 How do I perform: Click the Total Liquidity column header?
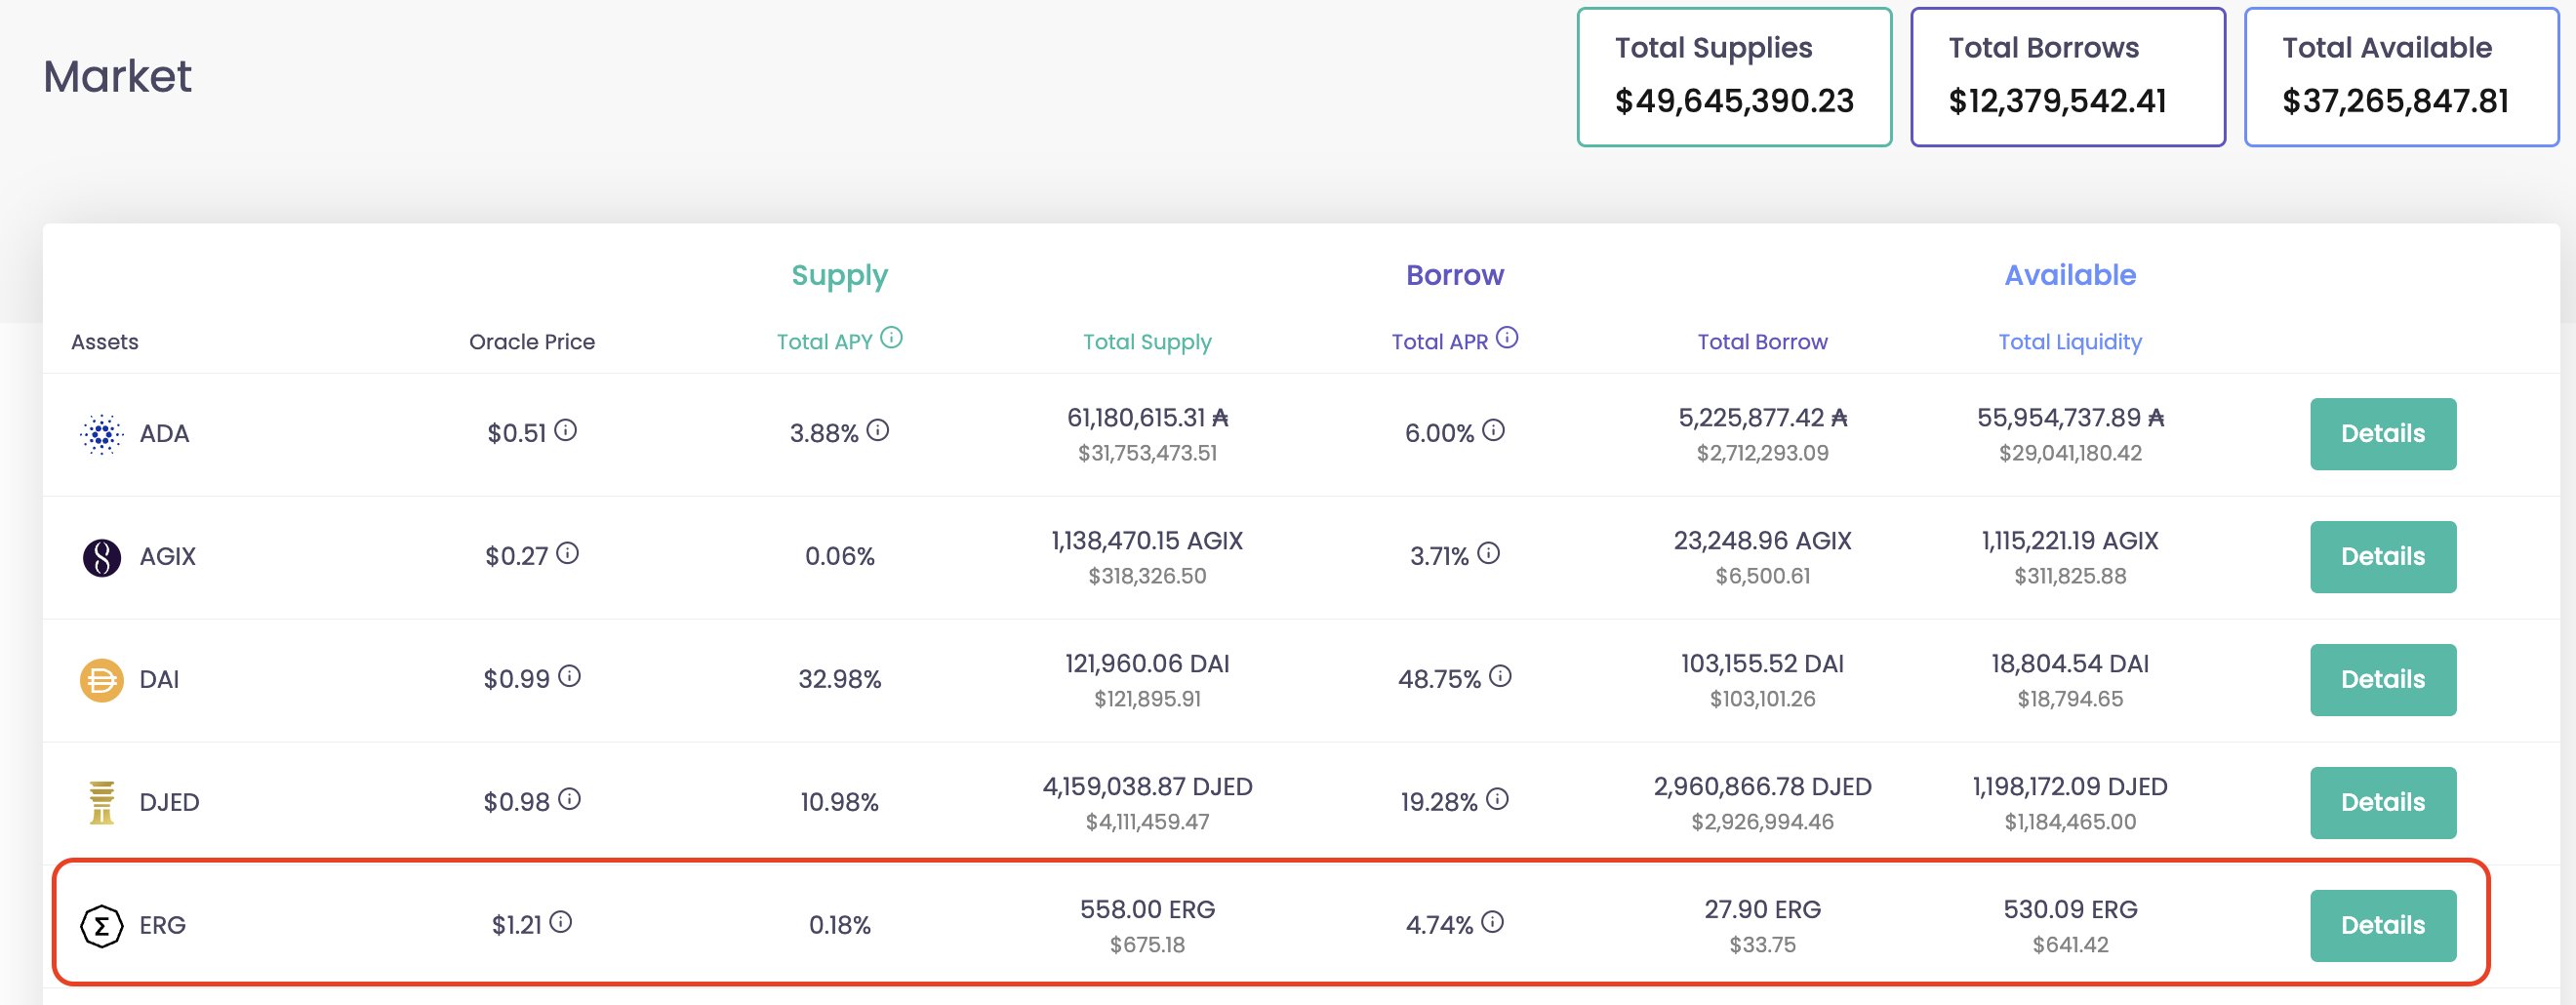tap(2070, 342)
